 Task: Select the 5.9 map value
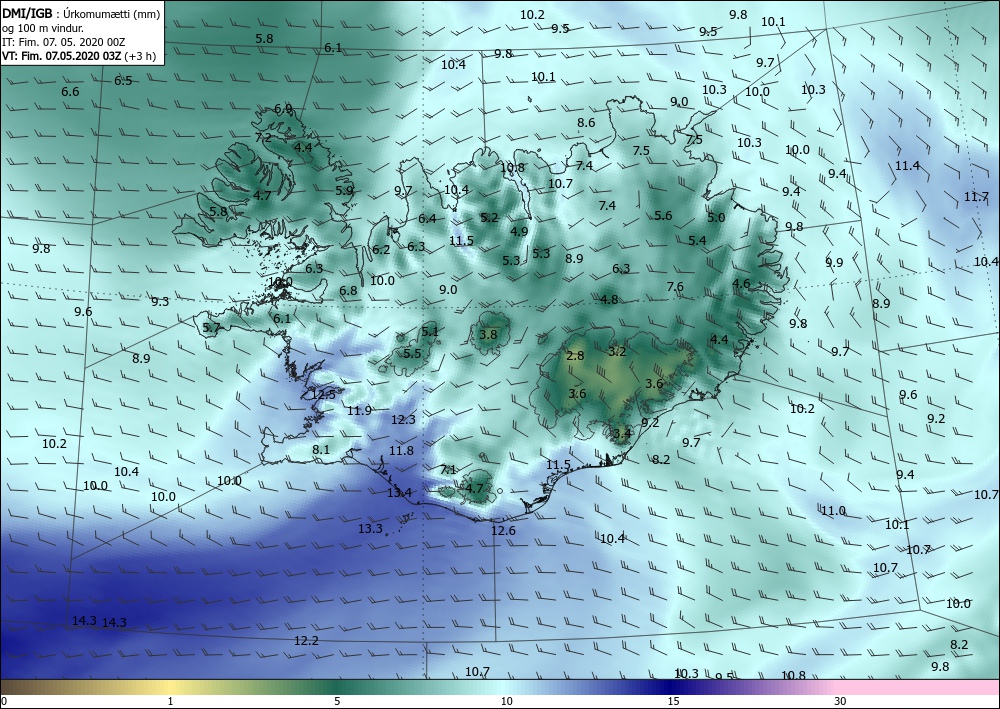point(344,190)
